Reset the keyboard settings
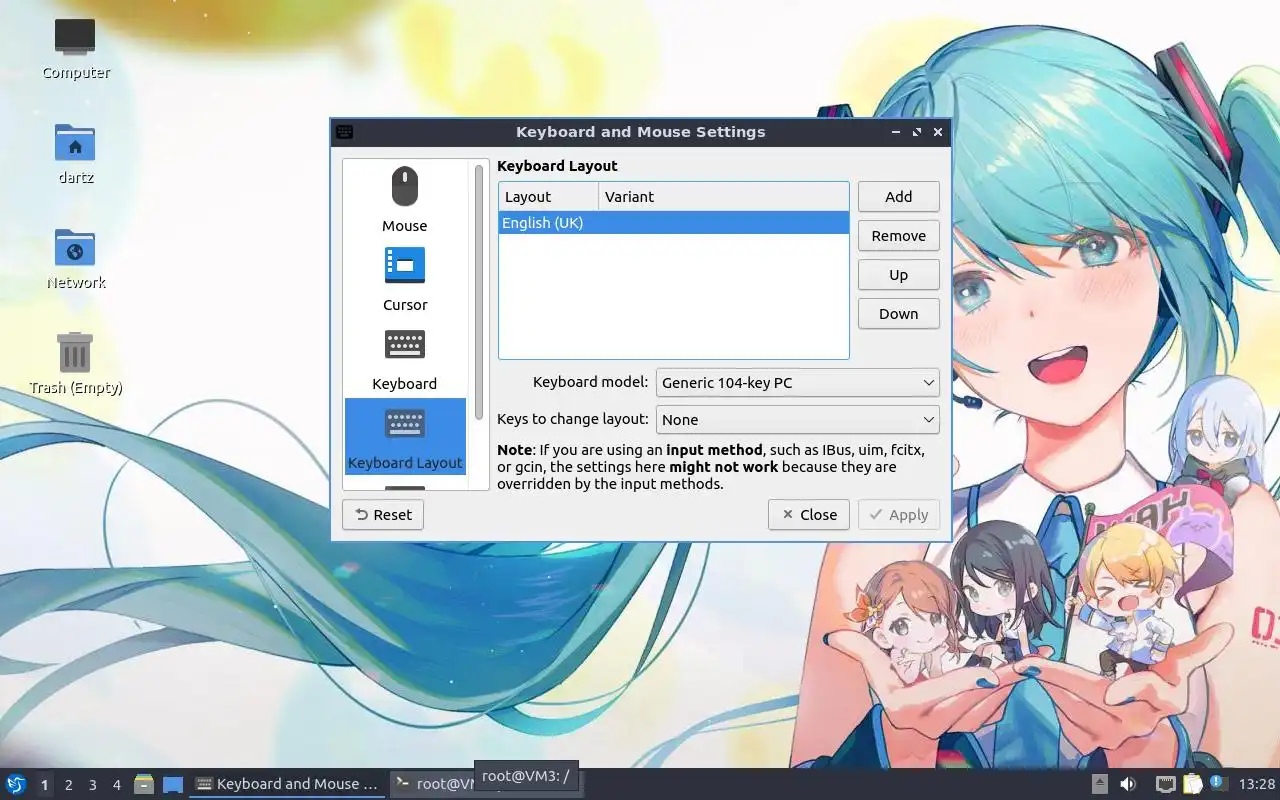The height and width of the screenshot is (800, 1280). [x=383, y=514]
